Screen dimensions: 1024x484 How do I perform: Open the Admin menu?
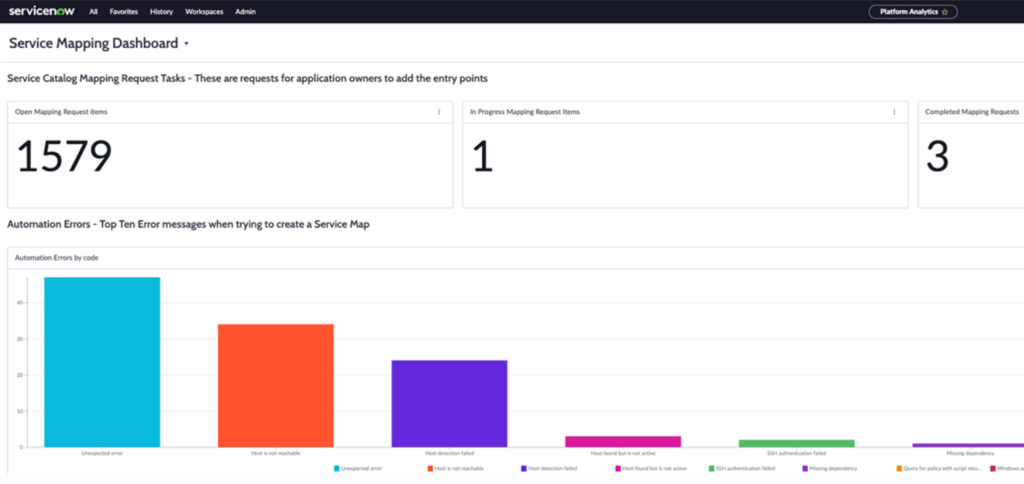click(245, 12)
